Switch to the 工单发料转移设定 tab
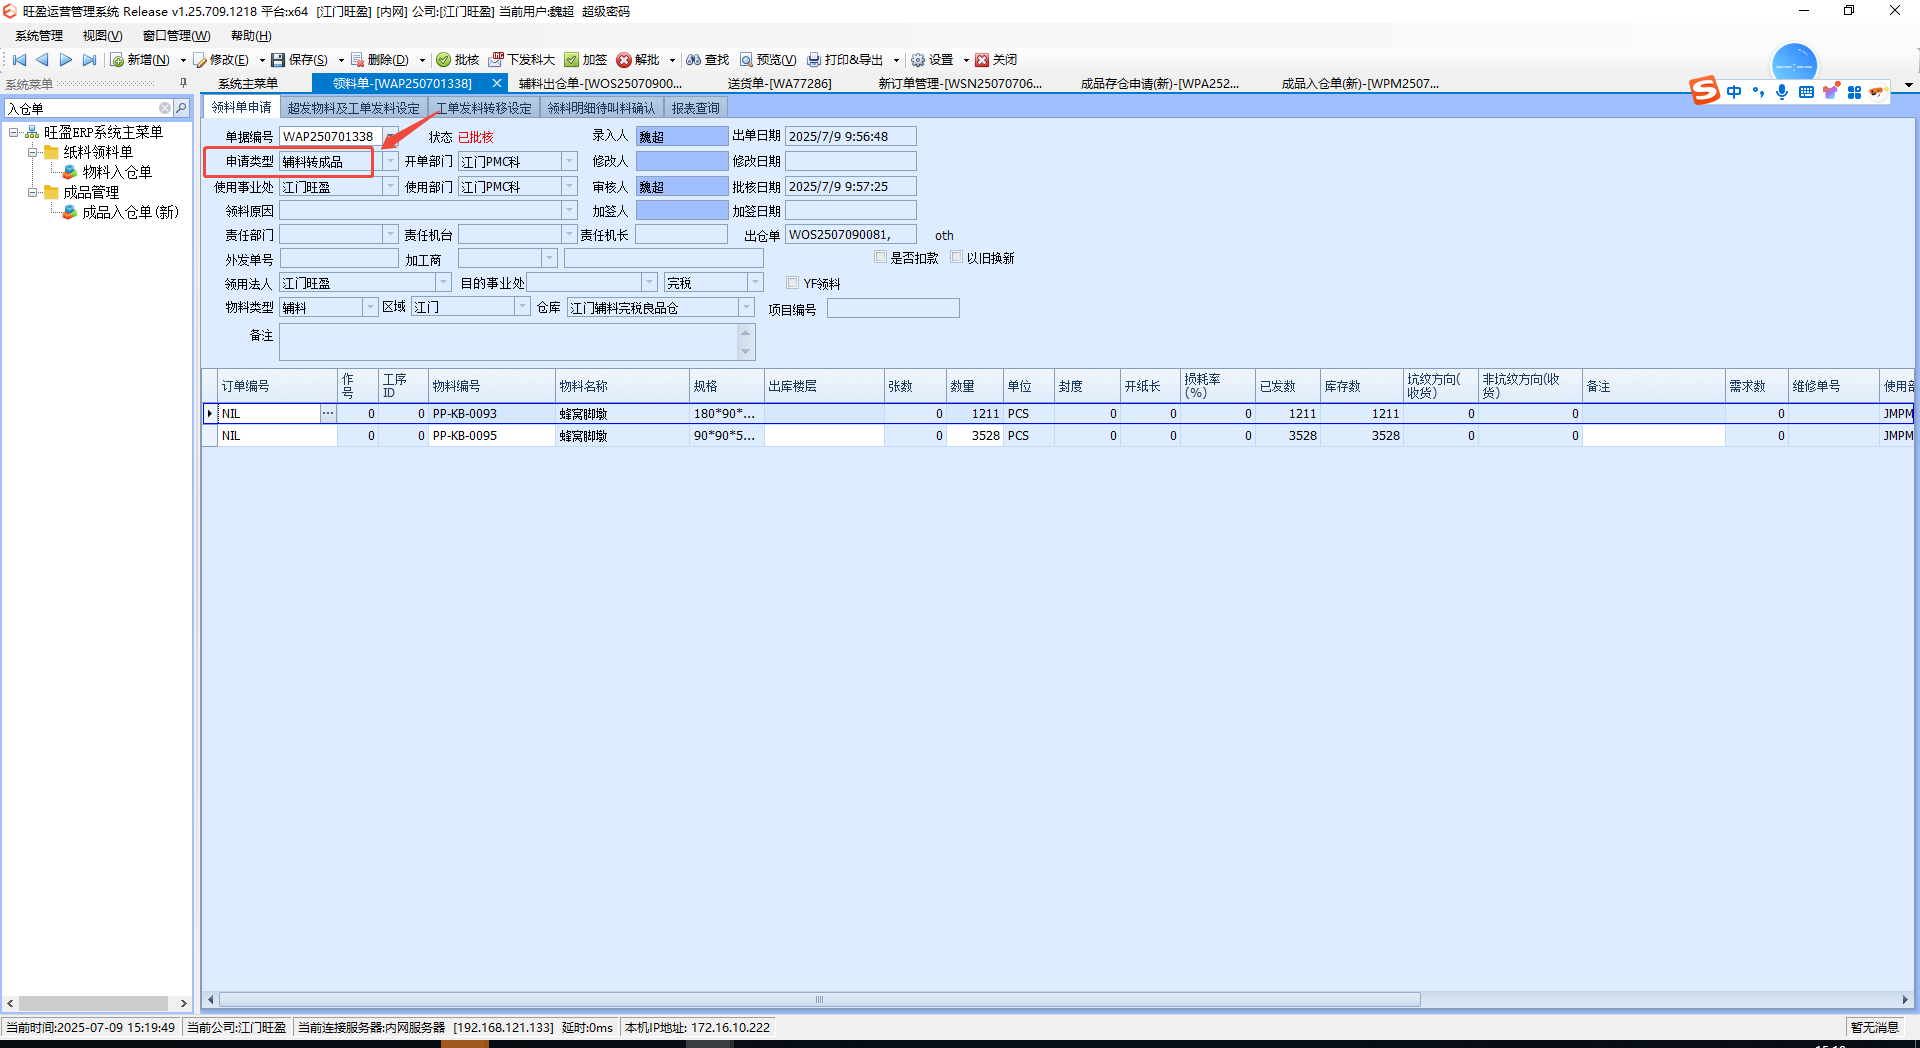The image size is (1920, 1048). tap(484, 108)
